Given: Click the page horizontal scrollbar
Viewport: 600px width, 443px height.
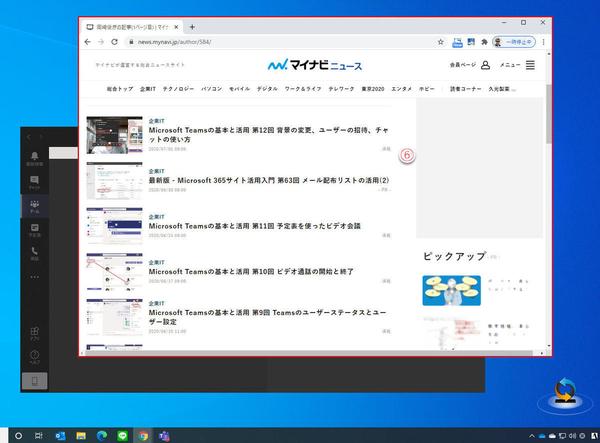Looking at the screenshot, I should pos(308,353).
